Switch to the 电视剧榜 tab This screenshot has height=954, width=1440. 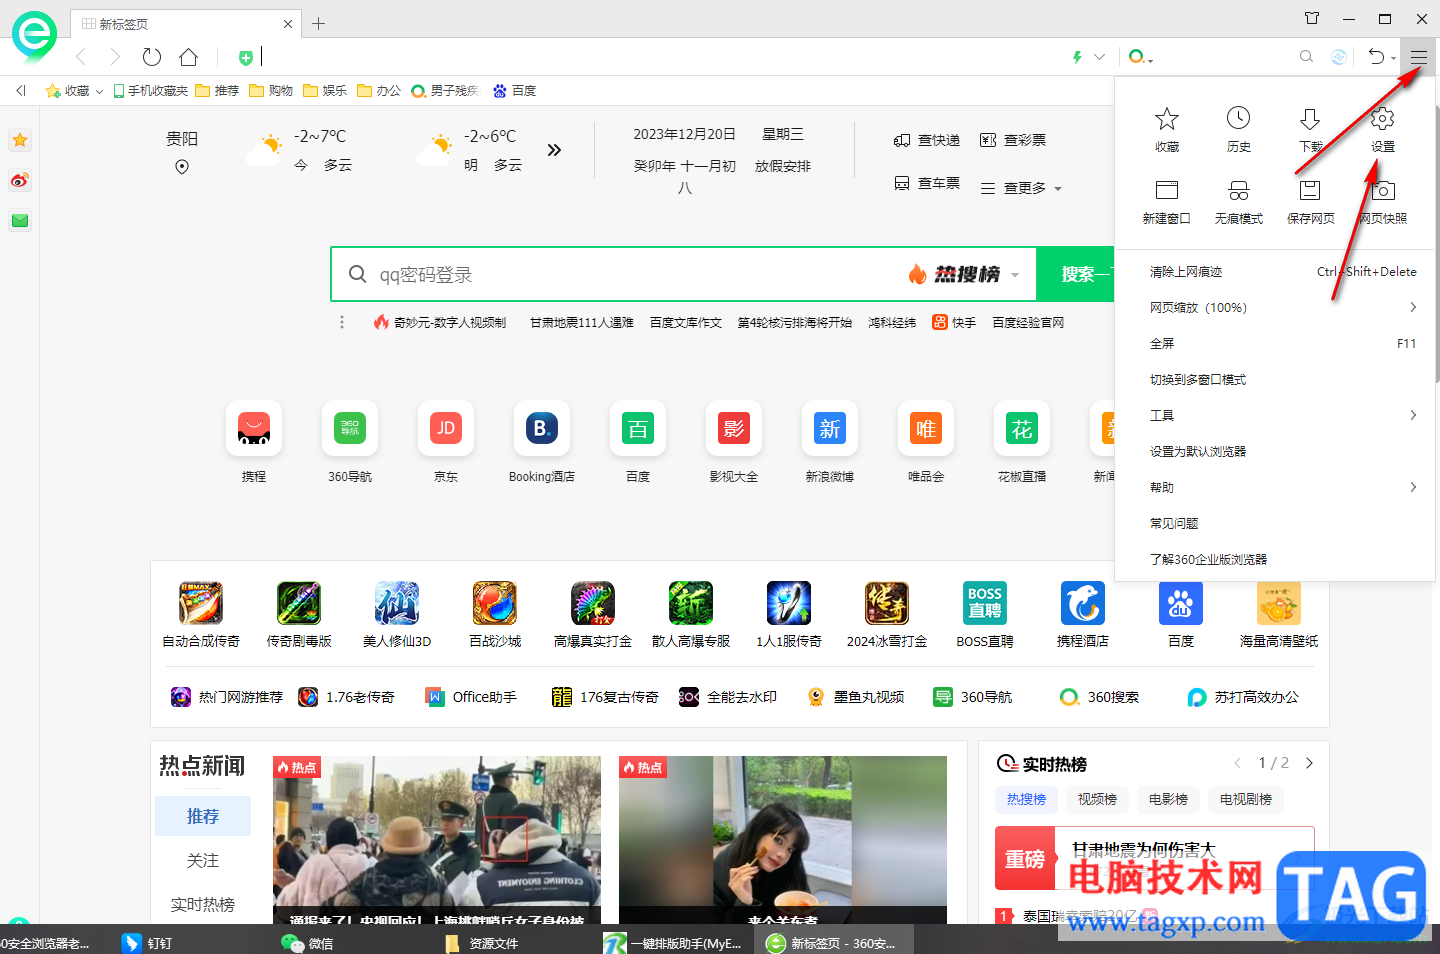(1246, 799)
